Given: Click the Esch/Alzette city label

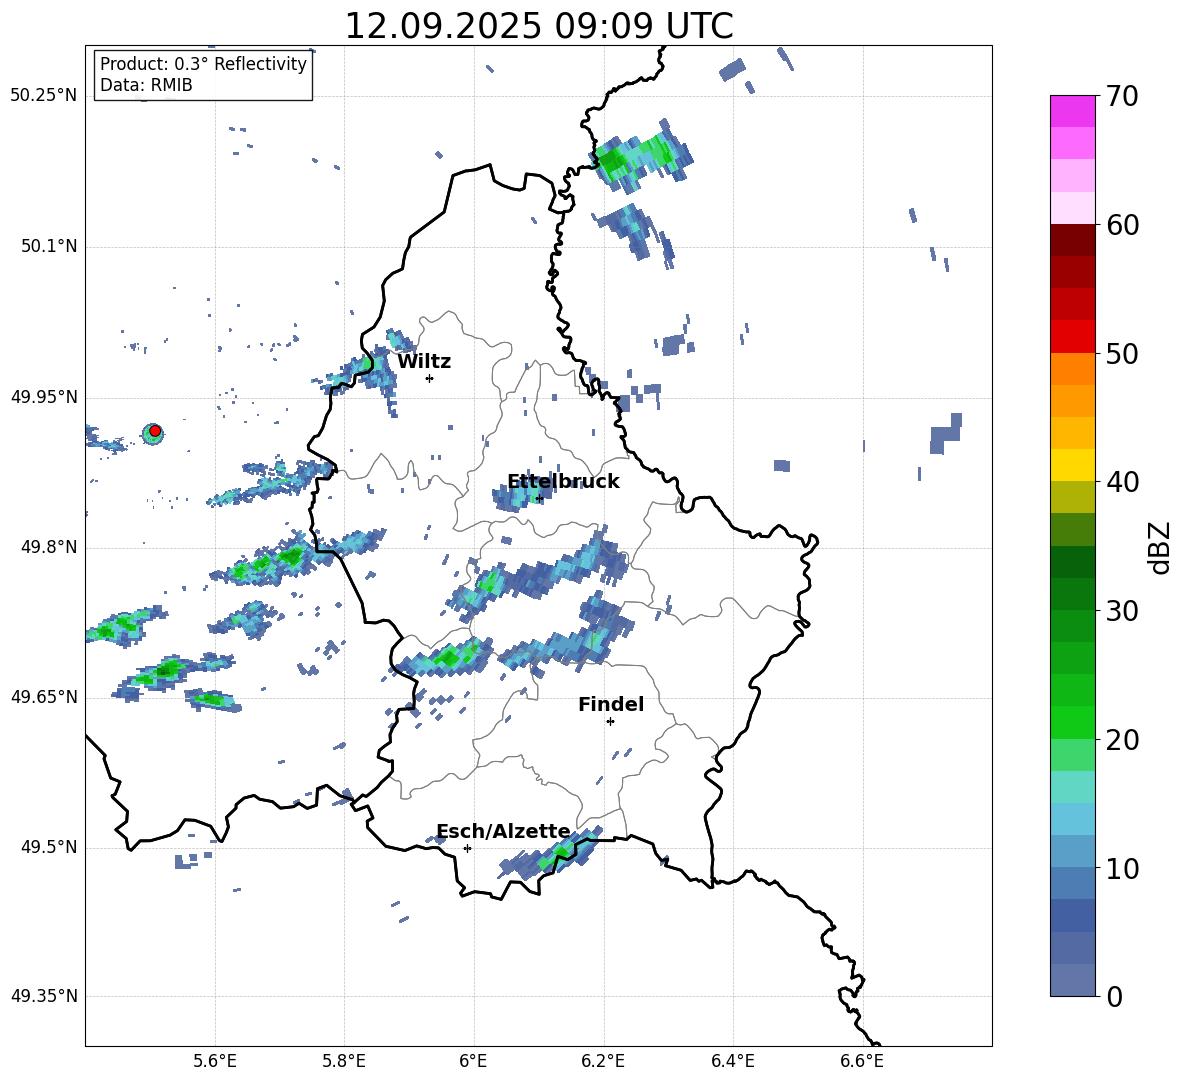Looking at the screenshot, I should point(503,832).
